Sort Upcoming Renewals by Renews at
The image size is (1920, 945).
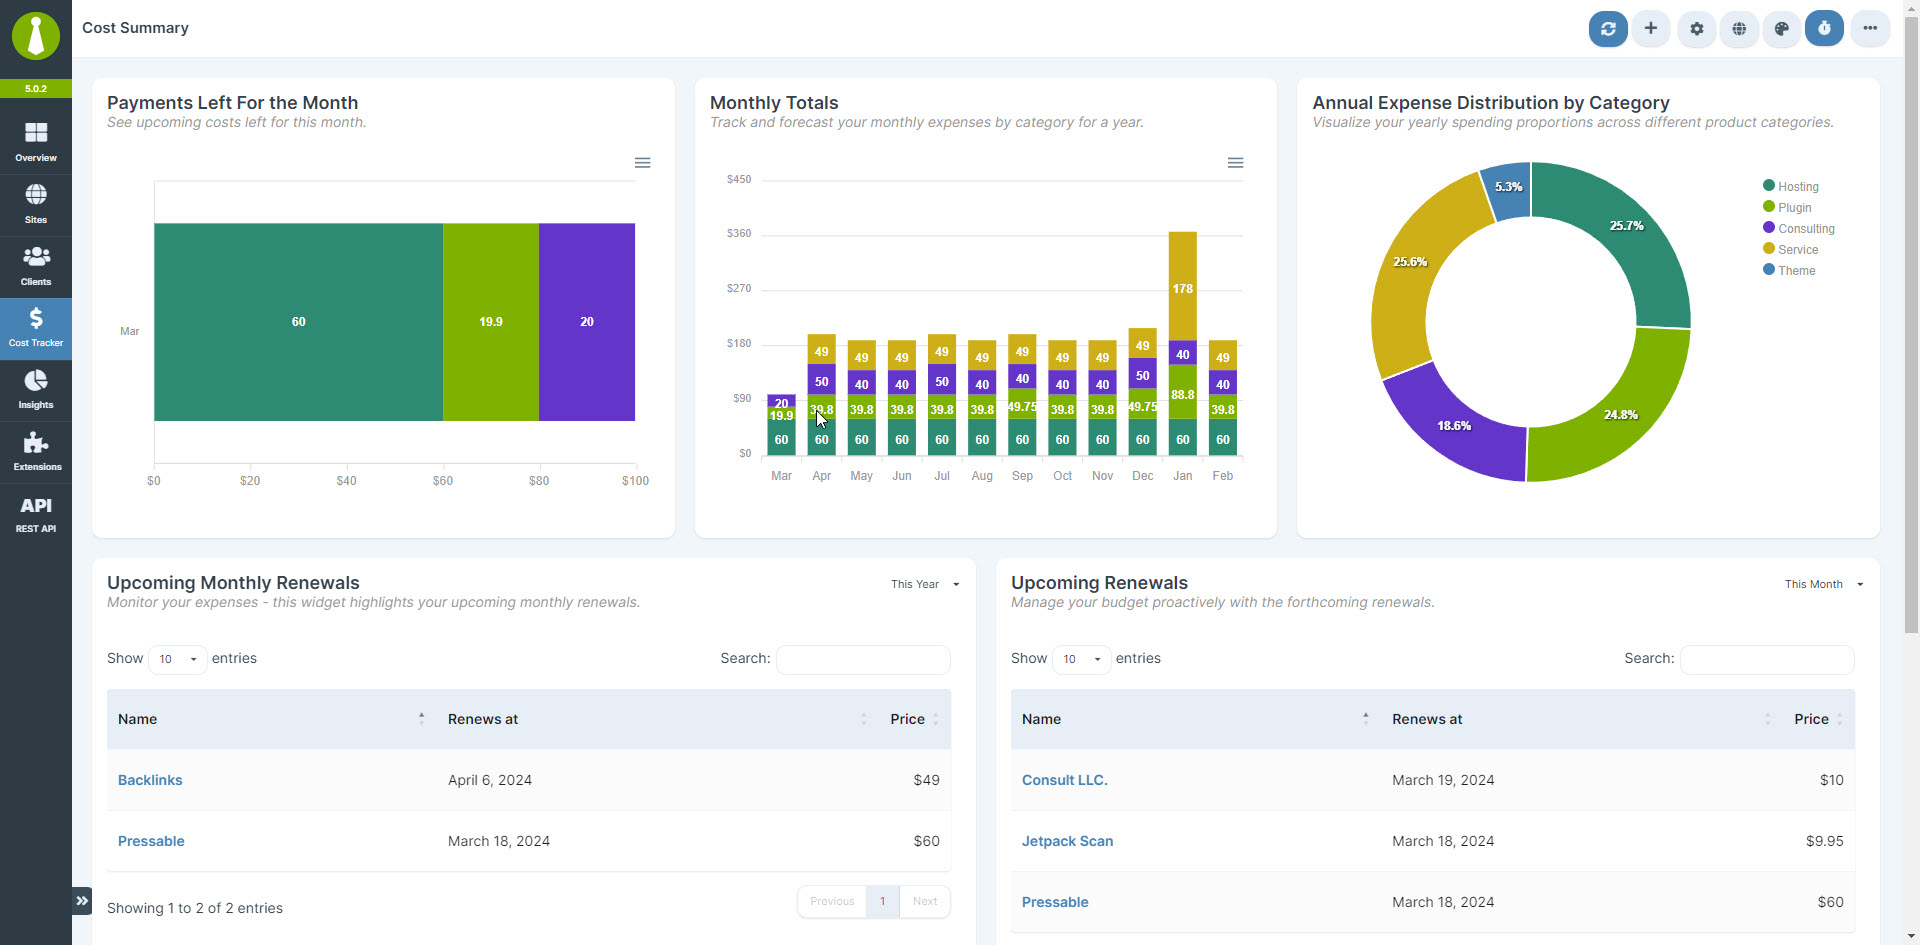(1582, 719)
